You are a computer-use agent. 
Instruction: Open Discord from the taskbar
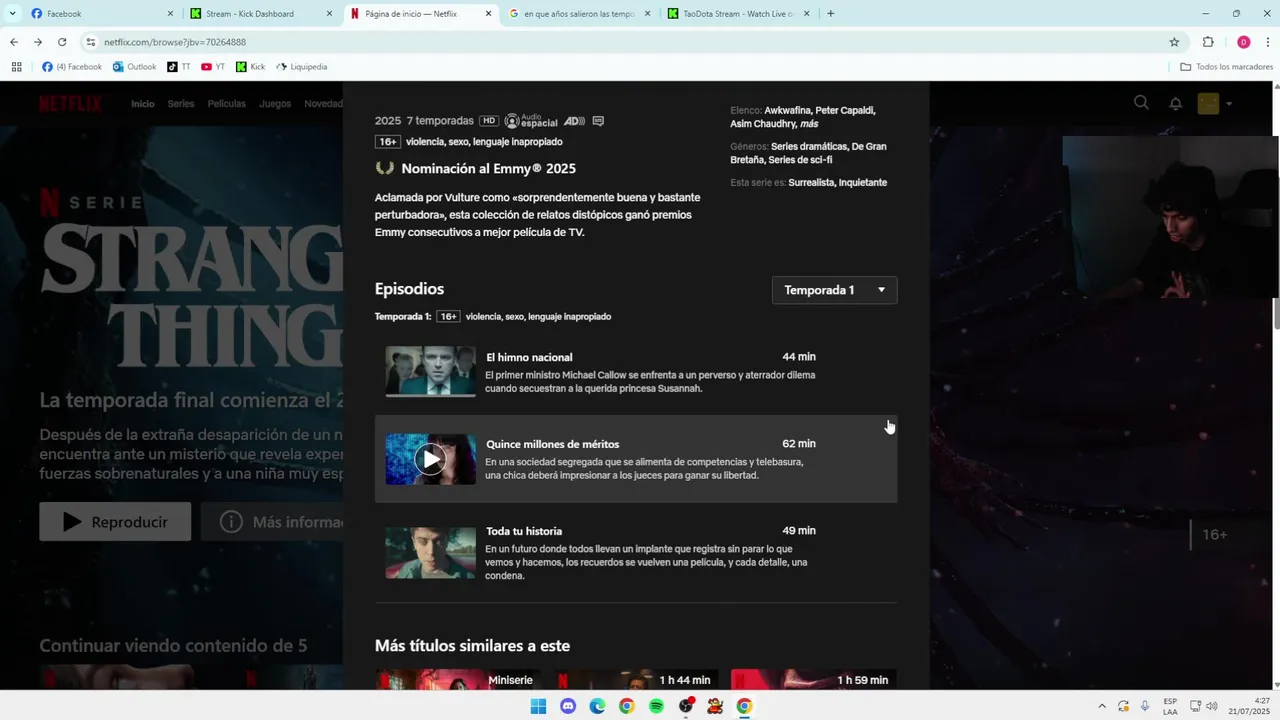point(568,706)
